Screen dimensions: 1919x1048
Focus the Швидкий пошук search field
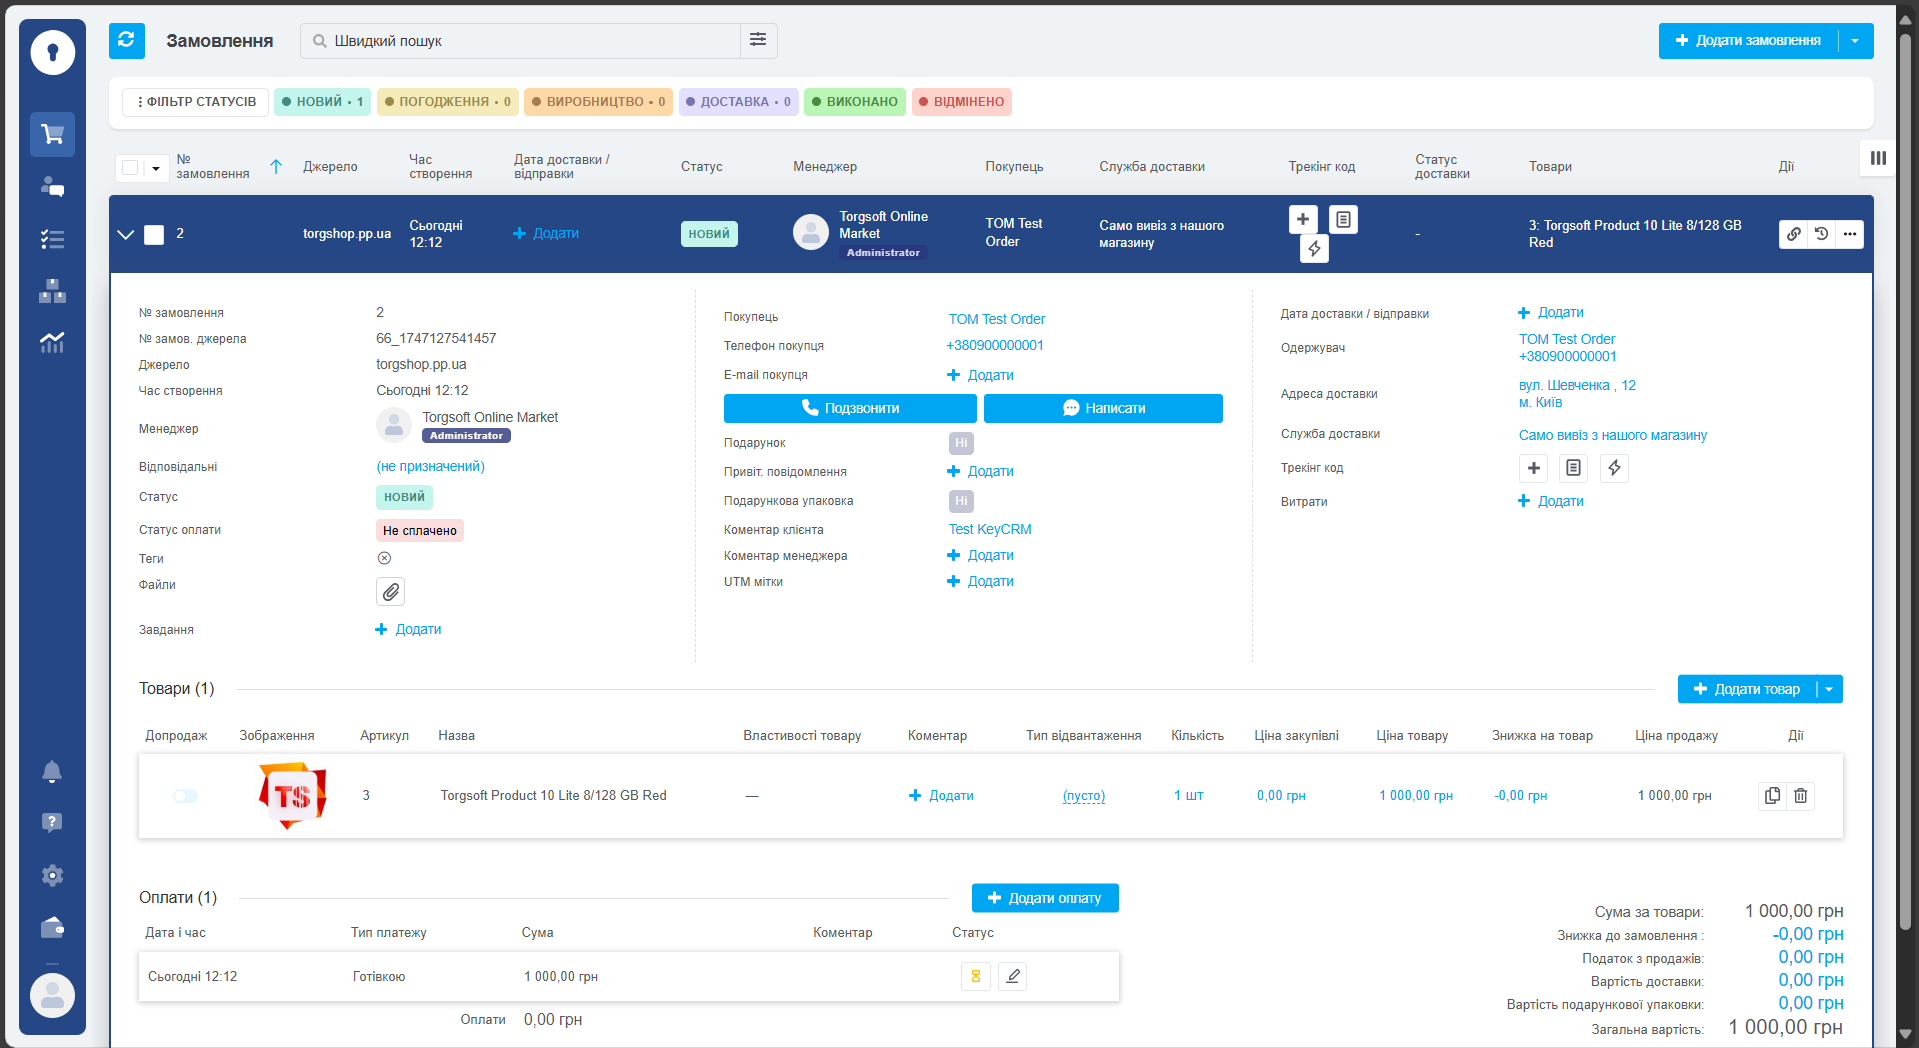(x=520, y=41)
